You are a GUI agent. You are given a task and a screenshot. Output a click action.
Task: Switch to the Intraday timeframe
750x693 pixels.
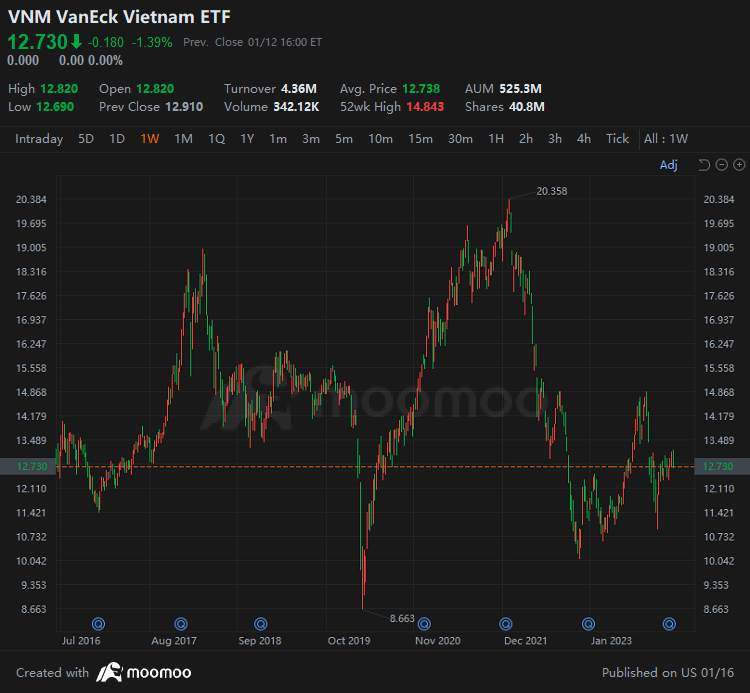[x=39, y=139]
